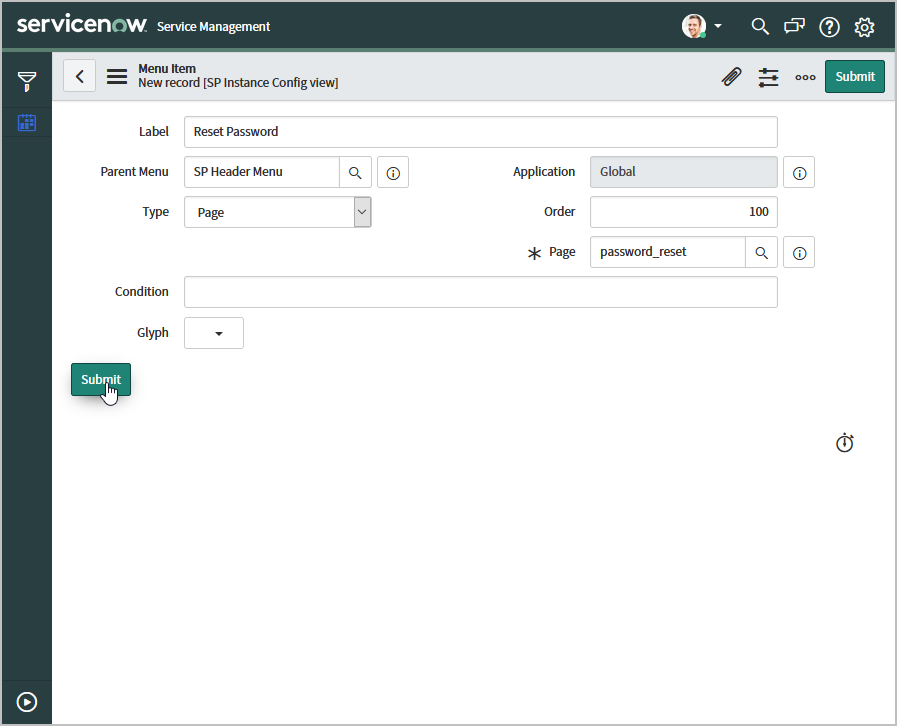Viewport: 897px width, 726px height.
Task: Open the user profile avatar menu
Action: [x=701, y=26]
